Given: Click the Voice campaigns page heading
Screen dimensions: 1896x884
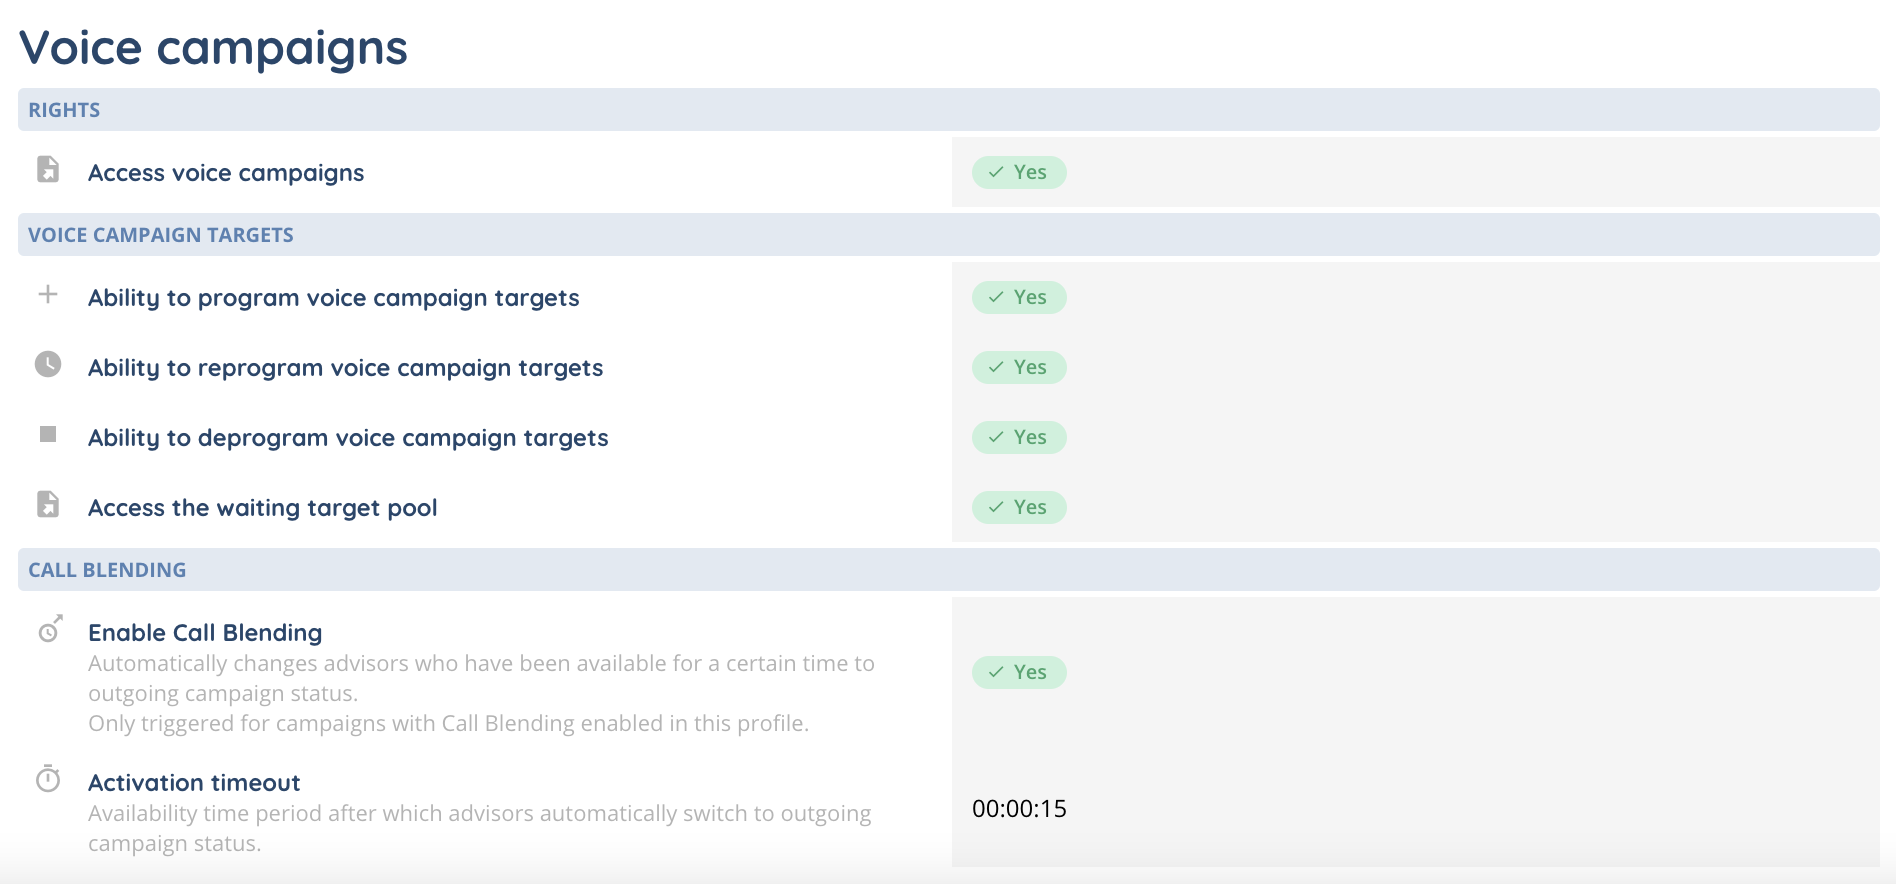Looking at the screenshot, I should coord(213,48).
